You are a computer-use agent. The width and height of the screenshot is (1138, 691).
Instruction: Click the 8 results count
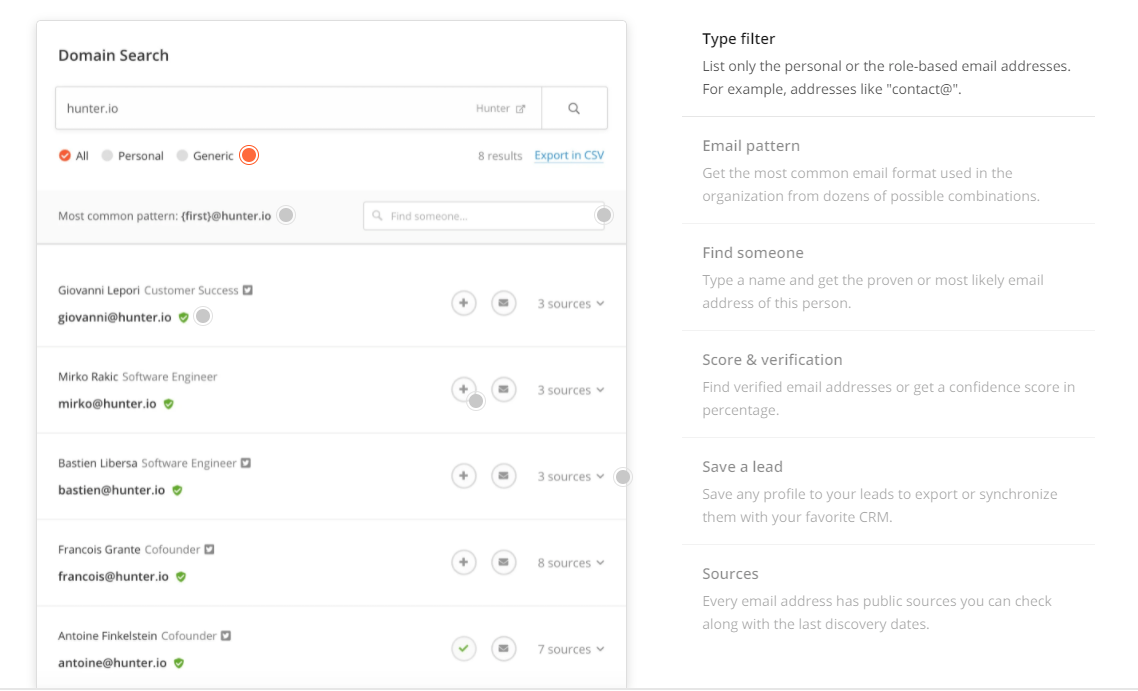click(500, 156)
